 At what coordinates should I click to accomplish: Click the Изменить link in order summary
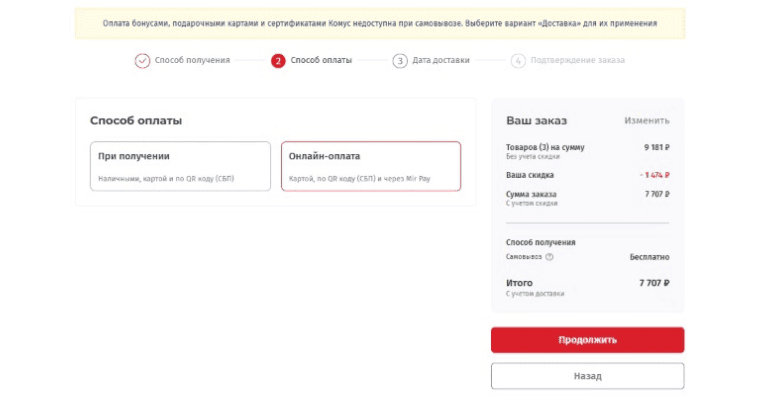[647, 121]
